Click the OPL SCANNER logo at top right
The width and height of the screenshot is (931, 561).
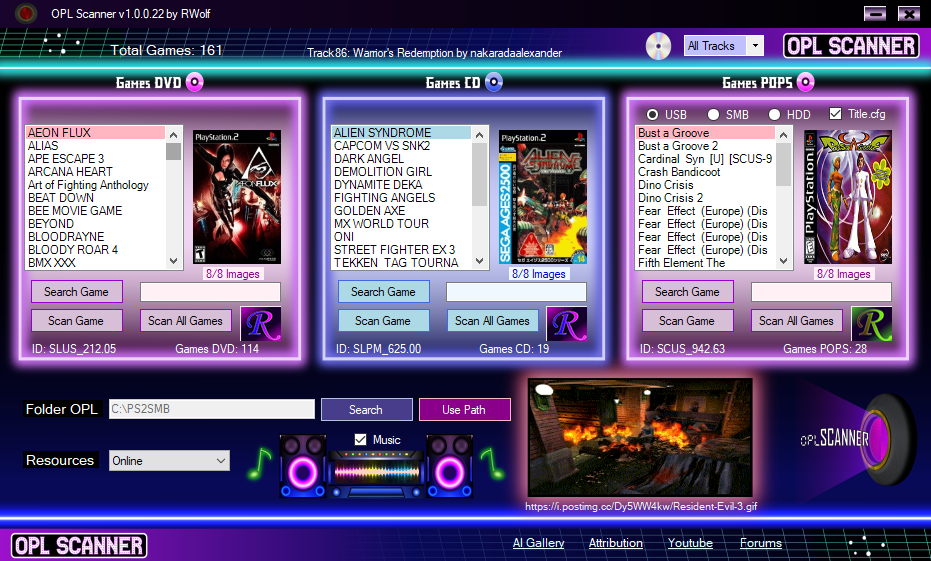[x=851, y=46]
